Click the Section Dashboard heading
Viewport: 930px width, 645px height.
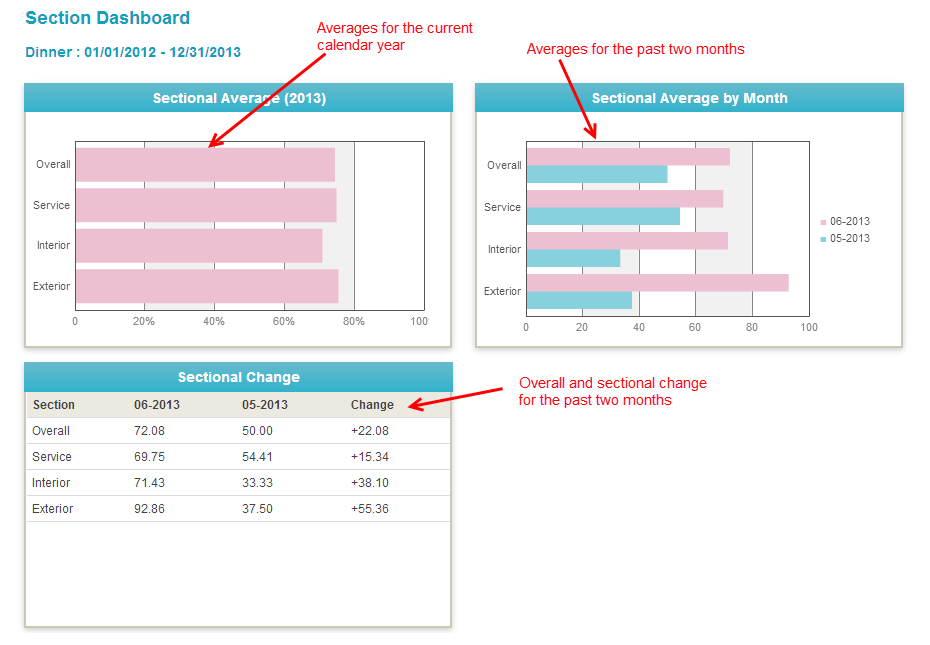pyautogui.click(x=107, y=18)
